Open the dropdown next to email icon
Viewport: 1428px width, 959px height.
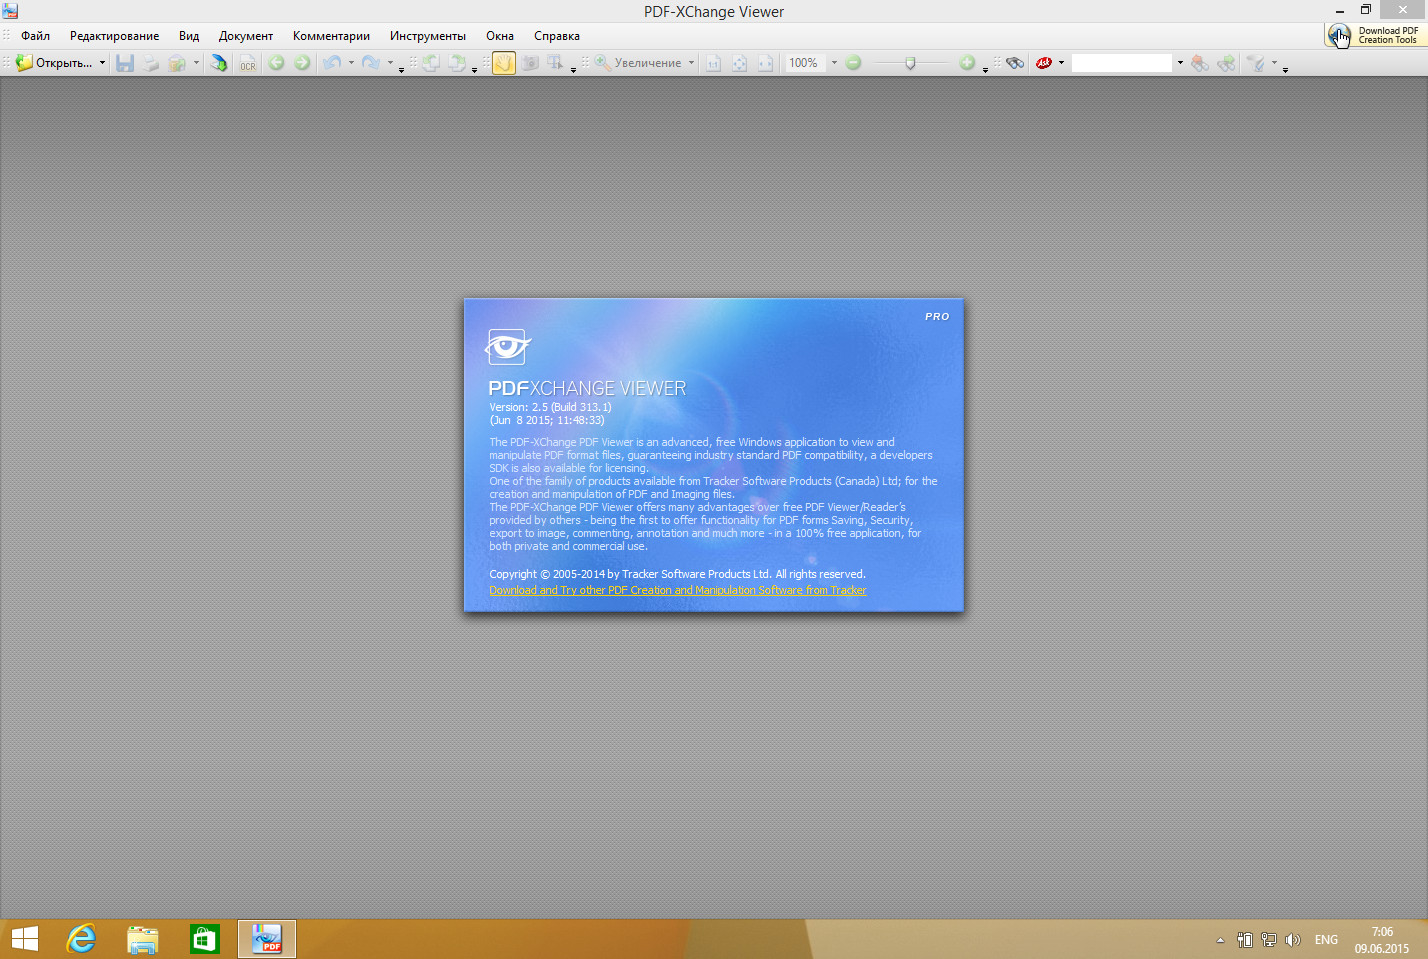[x=196, y=63]
